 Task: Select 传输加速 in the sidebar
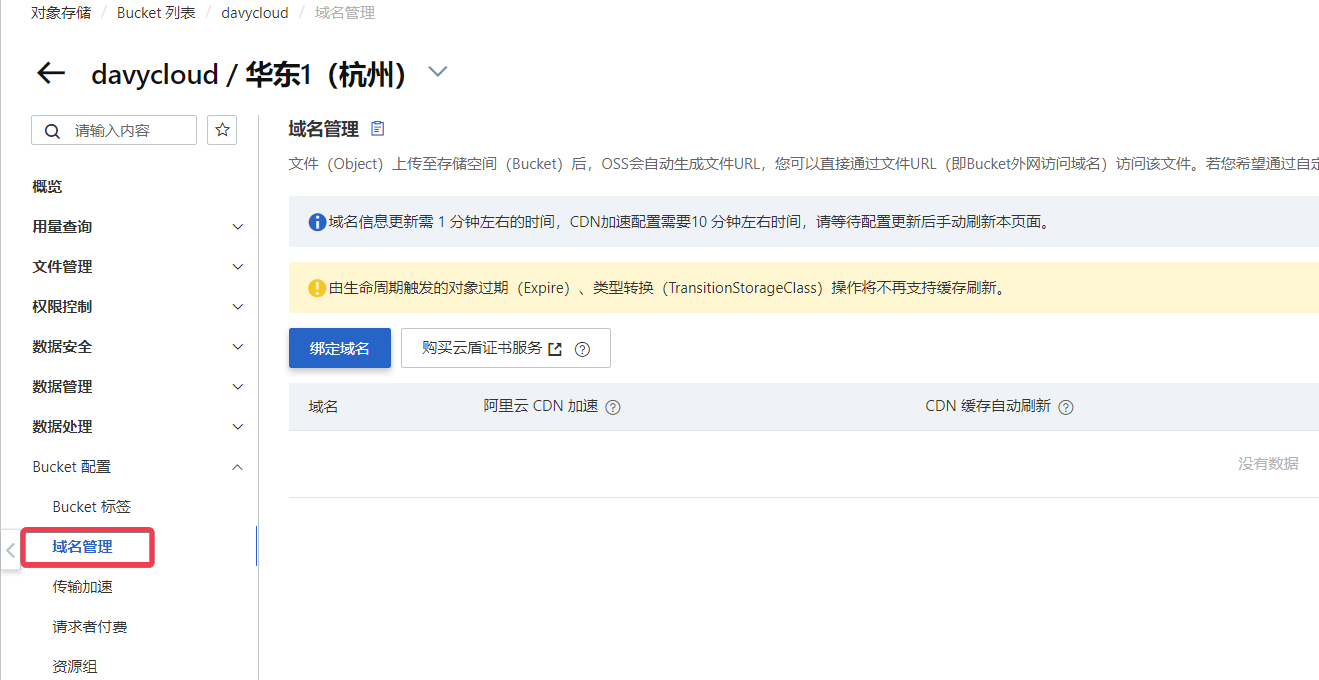82,587
